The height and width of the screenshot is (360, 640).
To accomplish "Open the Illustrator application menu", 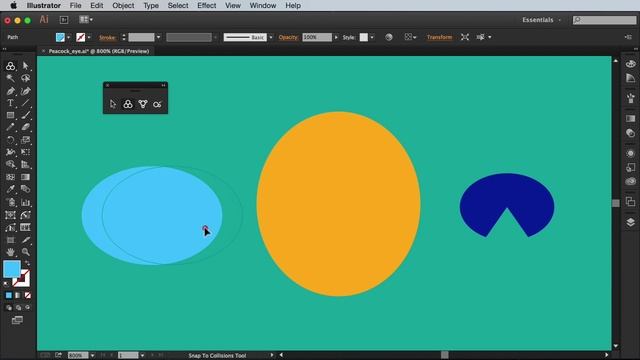I will tap(44, 5).
